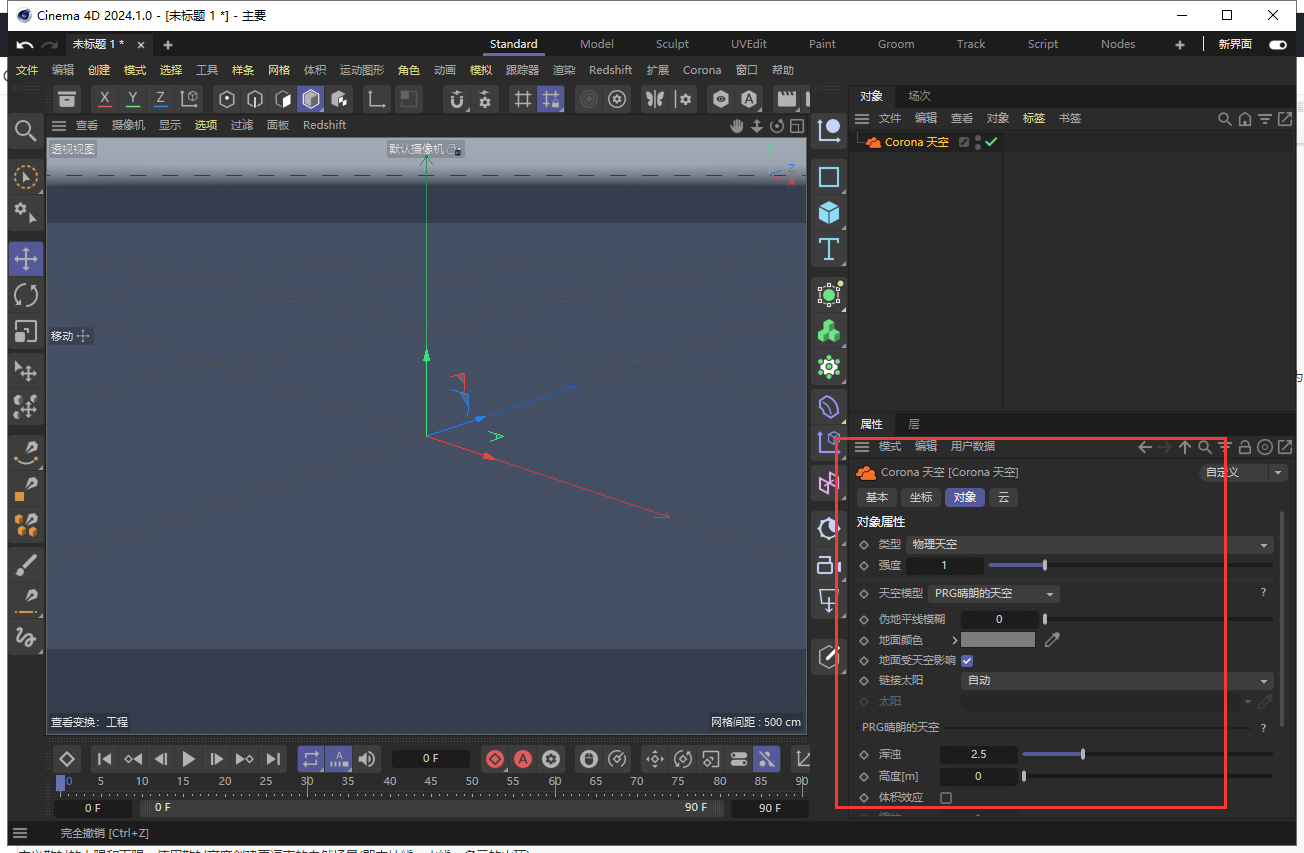
Task: Toggle the 新界面 switch
Action: (x=1277, y=45)
